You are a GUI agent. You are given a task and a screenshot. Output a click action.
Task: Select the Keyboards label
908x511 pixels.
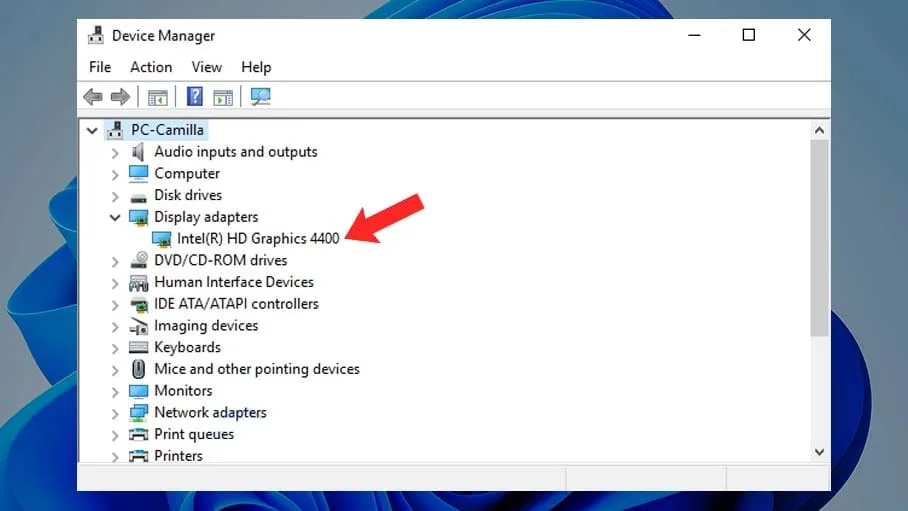(x=188, y=348)
